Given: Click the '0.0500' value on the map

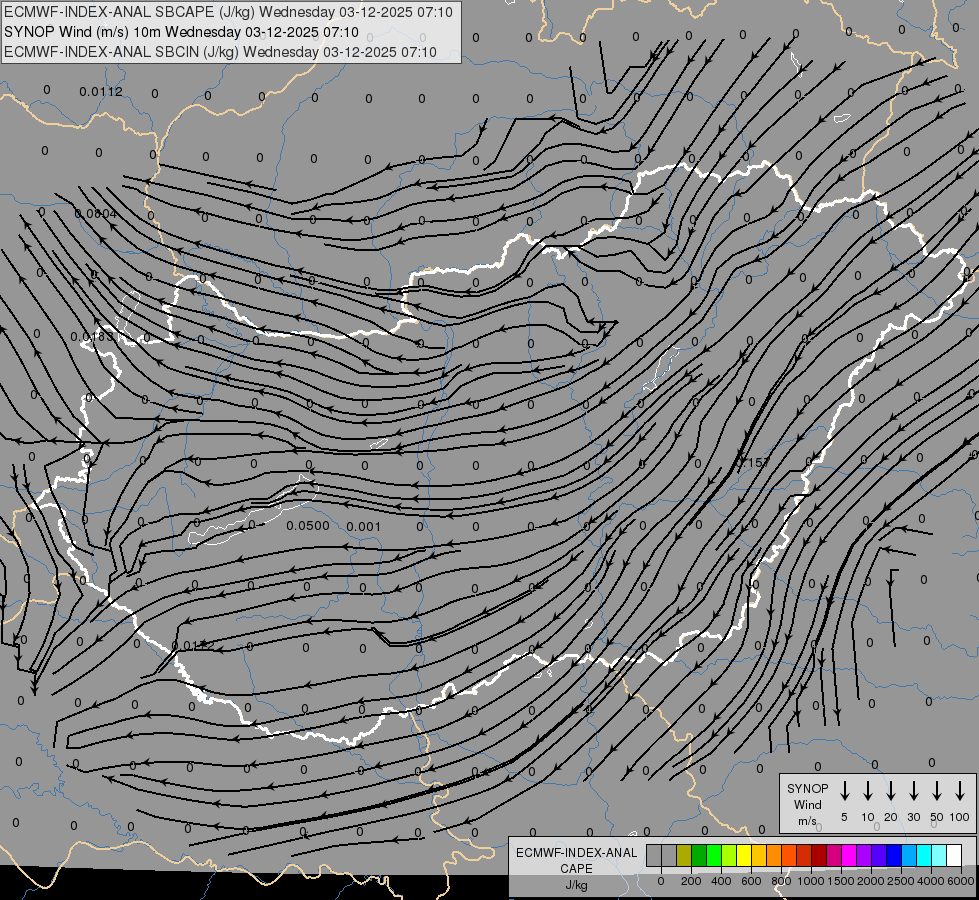Looking at the screenshot, I should coord(308,526).
